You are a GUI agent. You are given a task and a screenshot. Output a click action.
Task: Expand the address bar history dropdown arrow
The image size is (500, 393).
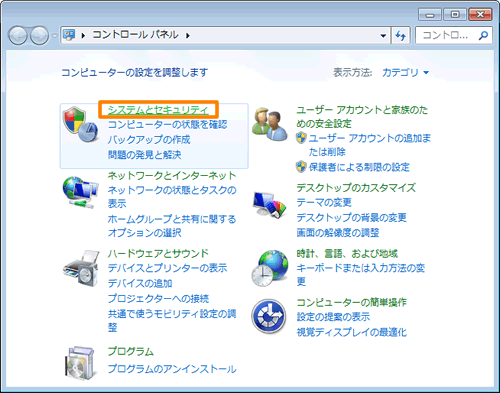[383, 35]
